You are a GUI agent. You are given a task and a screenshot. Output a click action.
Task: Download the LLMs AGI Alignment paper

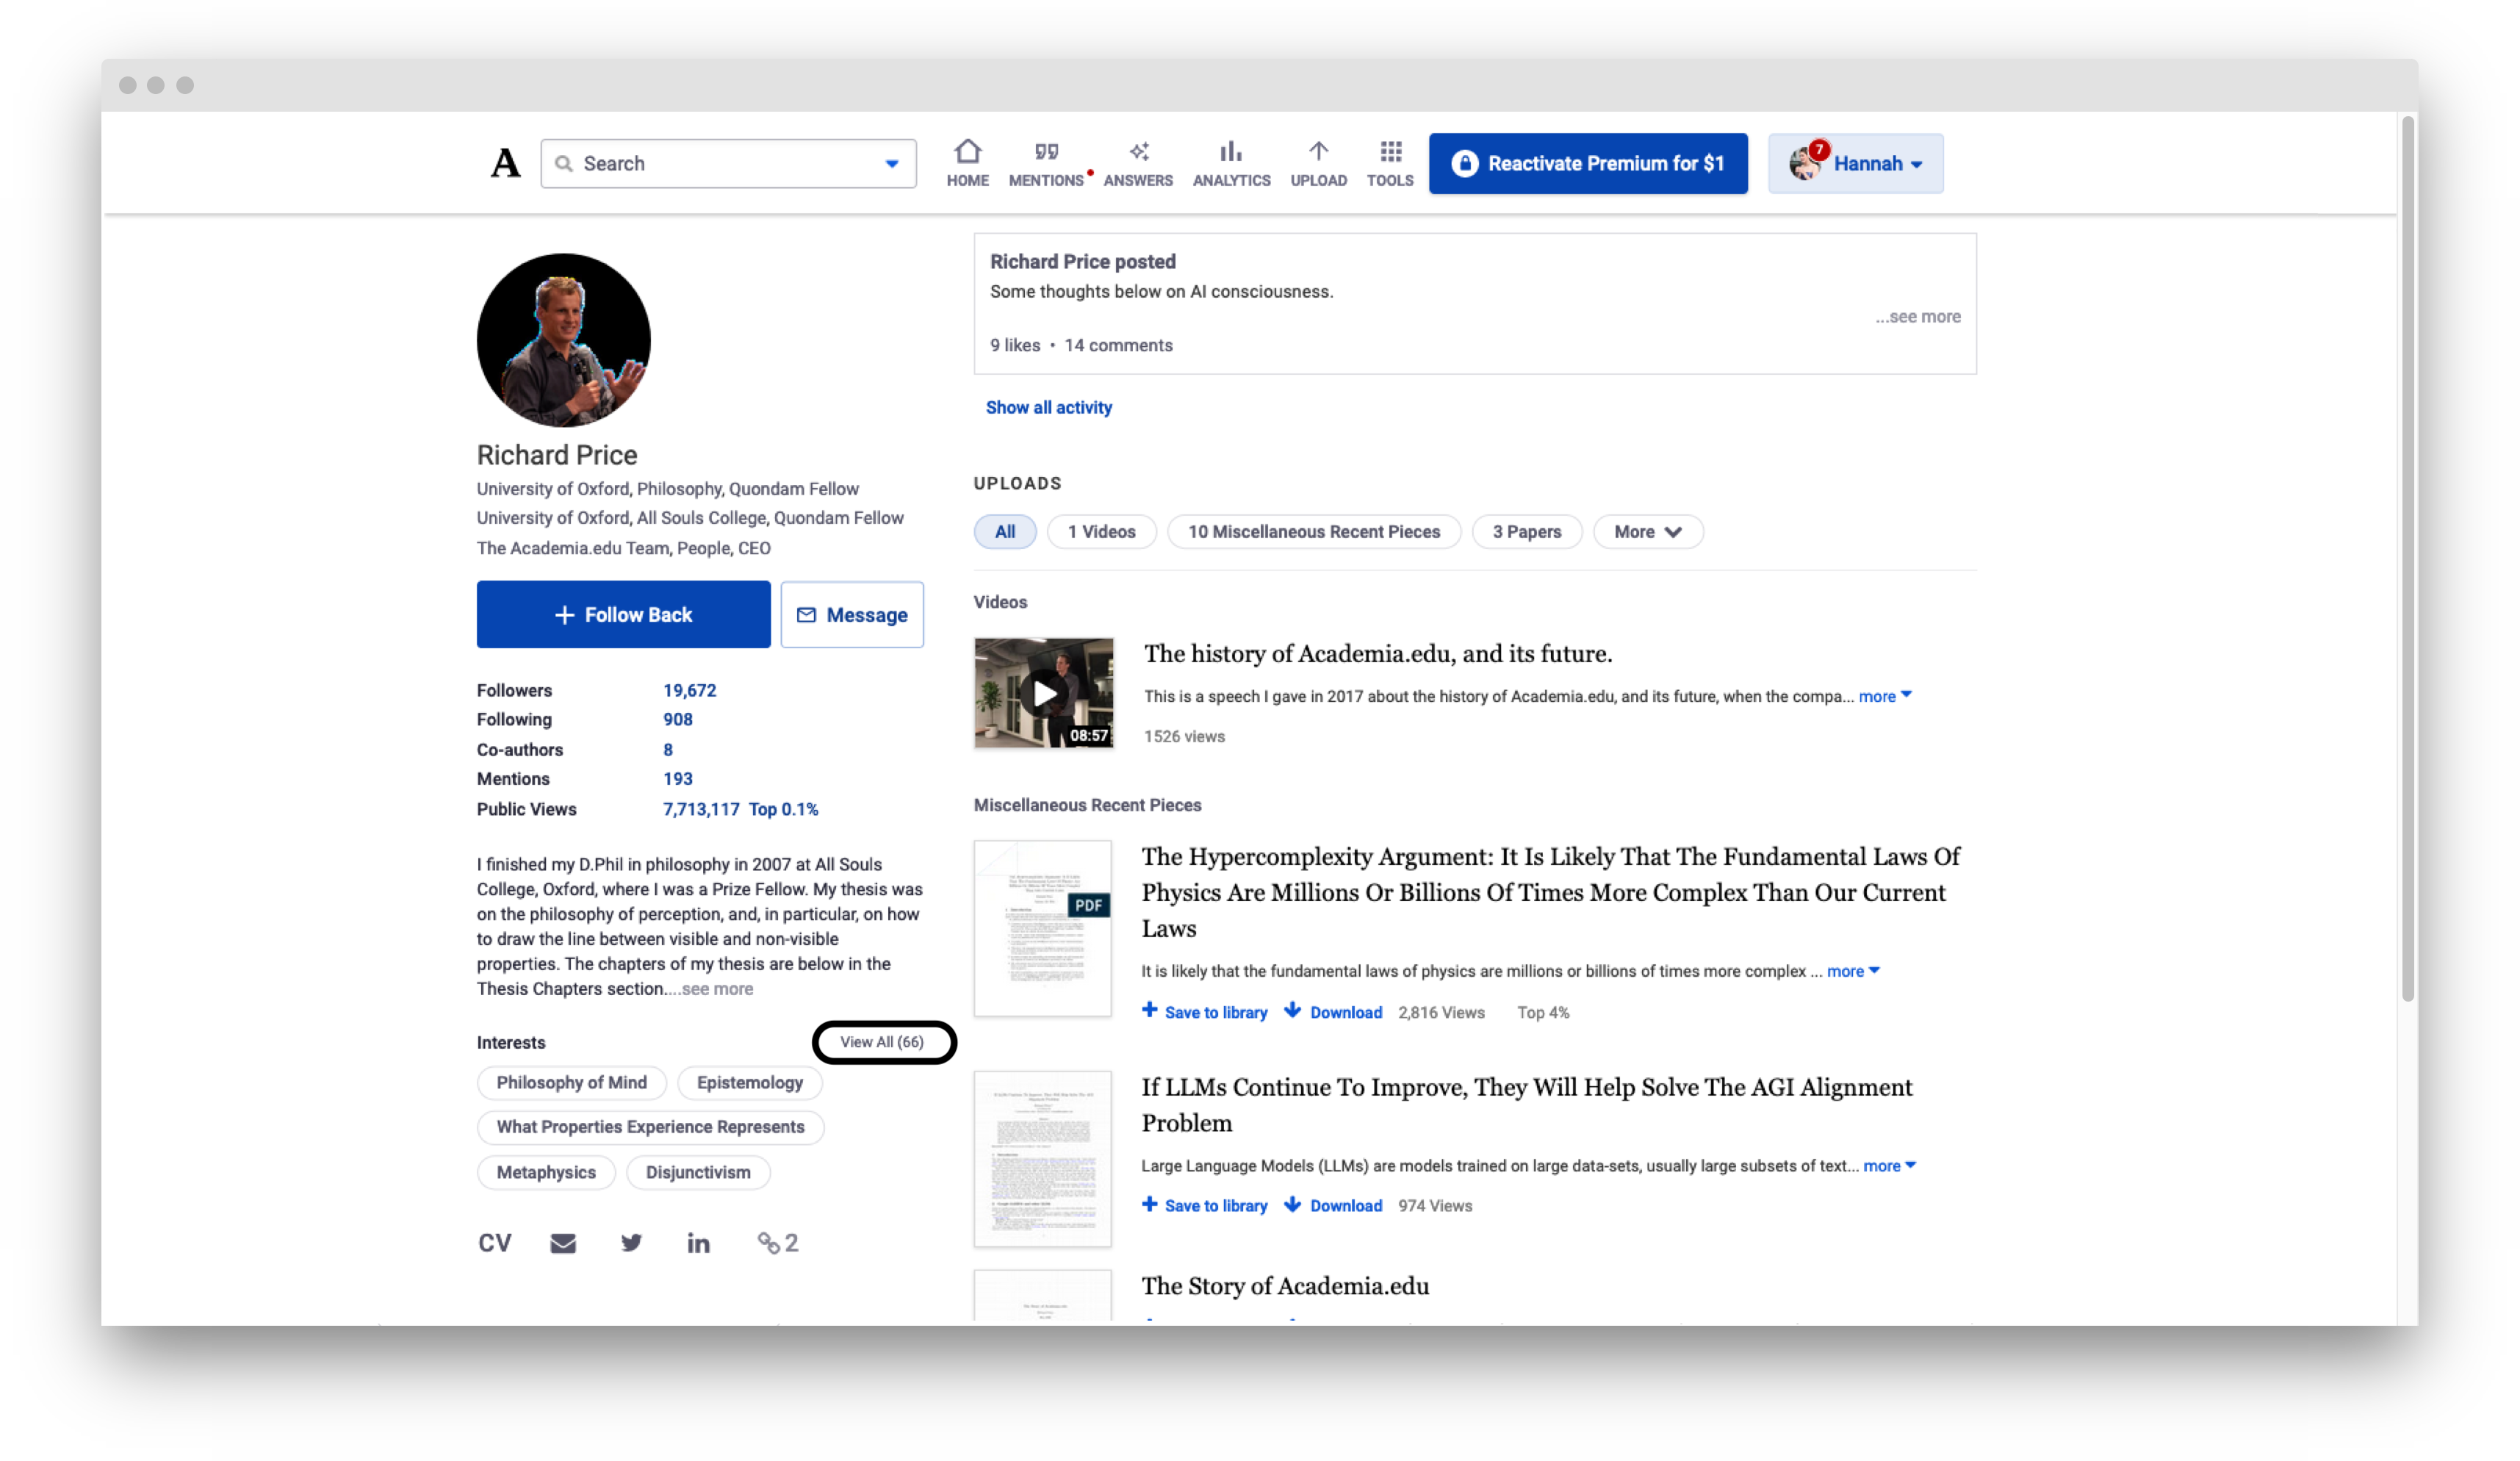point(1333,1205)
